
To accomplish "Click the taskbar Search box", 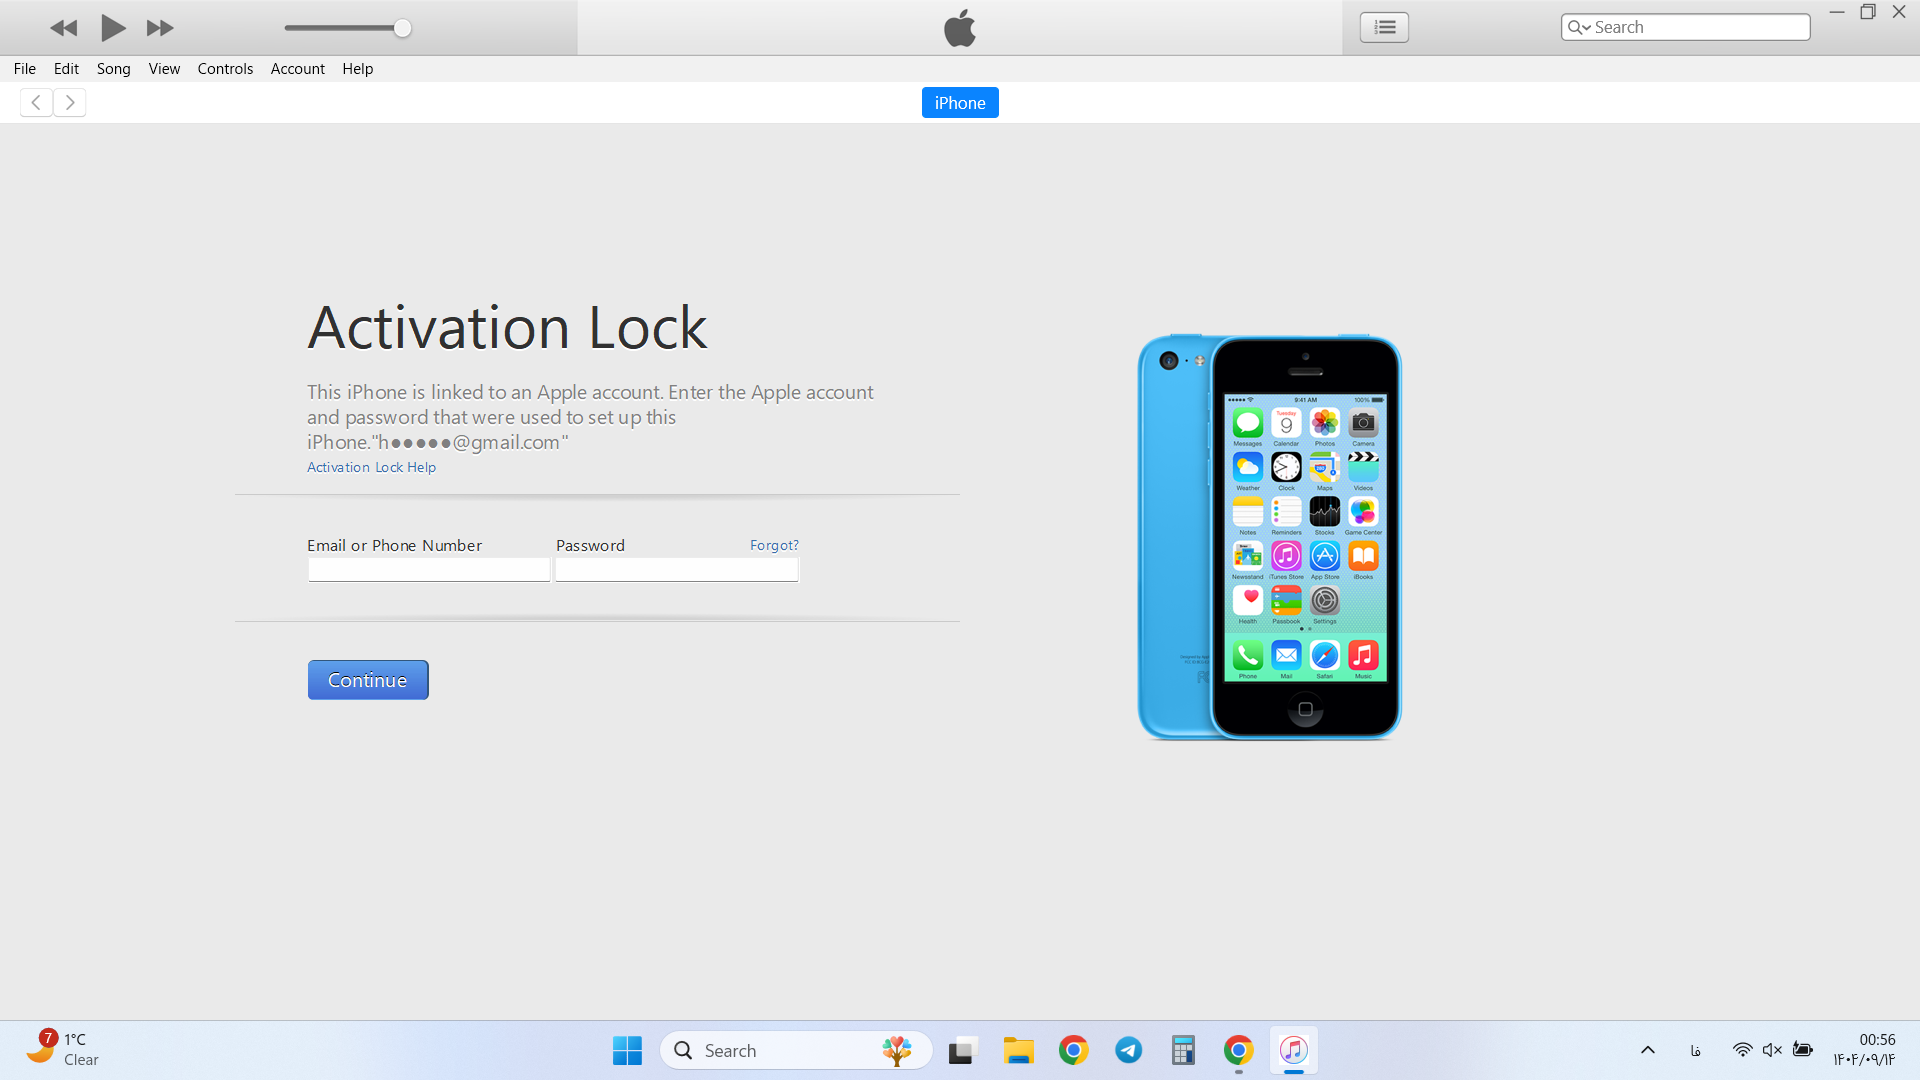I will point(796,1050).
